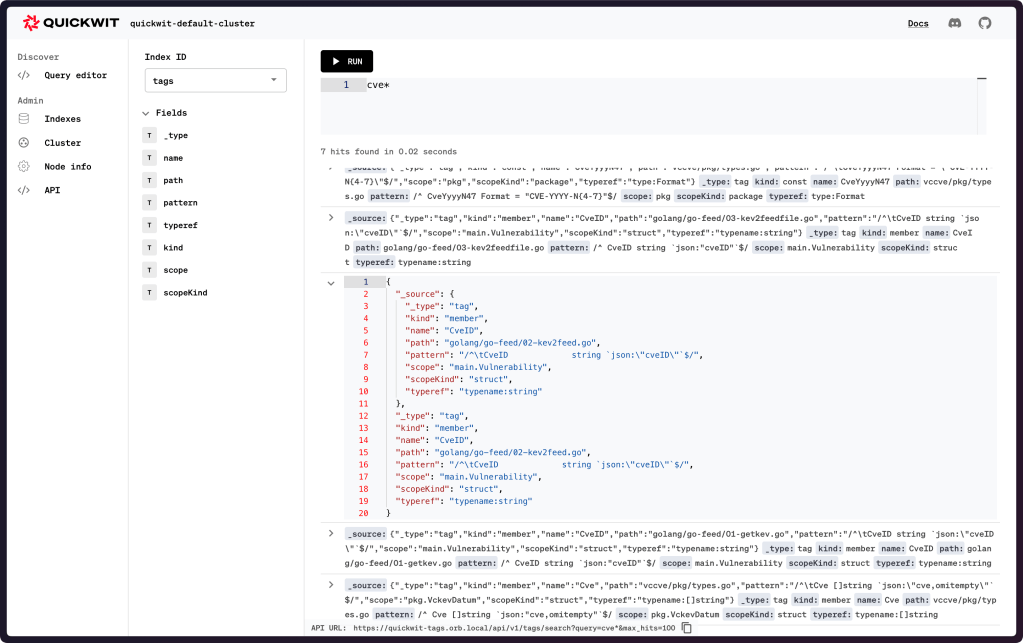Navigate to Node info page
Viewport: 1023px width, 643px height.
click(67, 166)
